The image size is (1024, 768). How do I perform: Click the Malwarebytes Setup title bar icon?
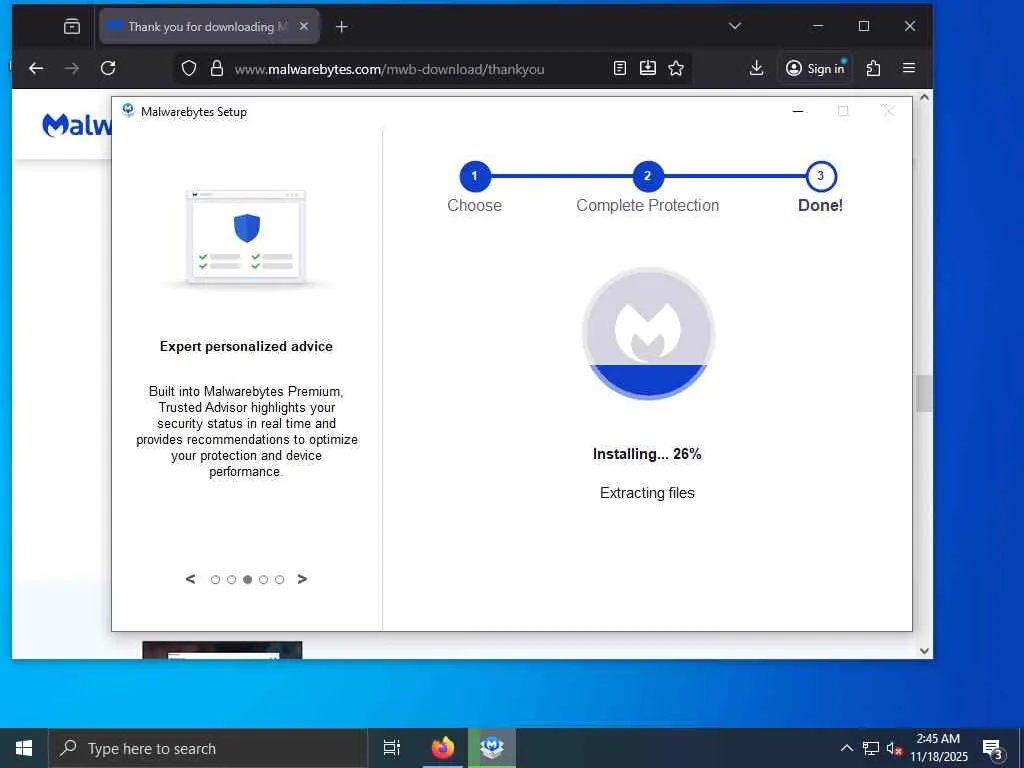[x=128, y=110]
